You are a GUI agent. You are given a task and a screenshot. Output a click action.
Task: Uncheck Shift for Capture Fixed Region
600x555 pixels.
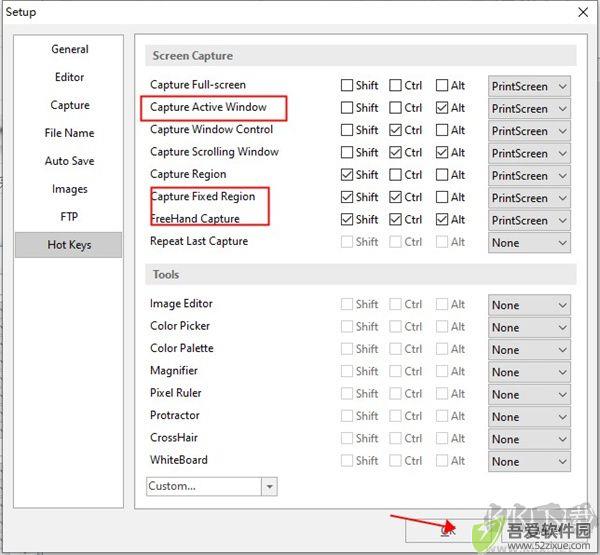(x=347, y=197)
